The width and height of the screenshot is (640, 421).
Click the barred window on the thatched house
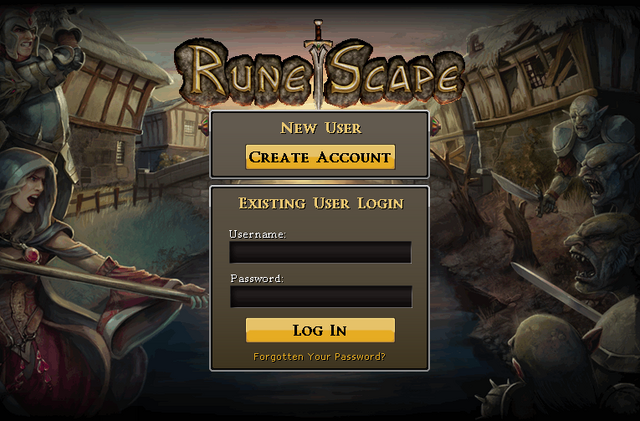point(534,73)
